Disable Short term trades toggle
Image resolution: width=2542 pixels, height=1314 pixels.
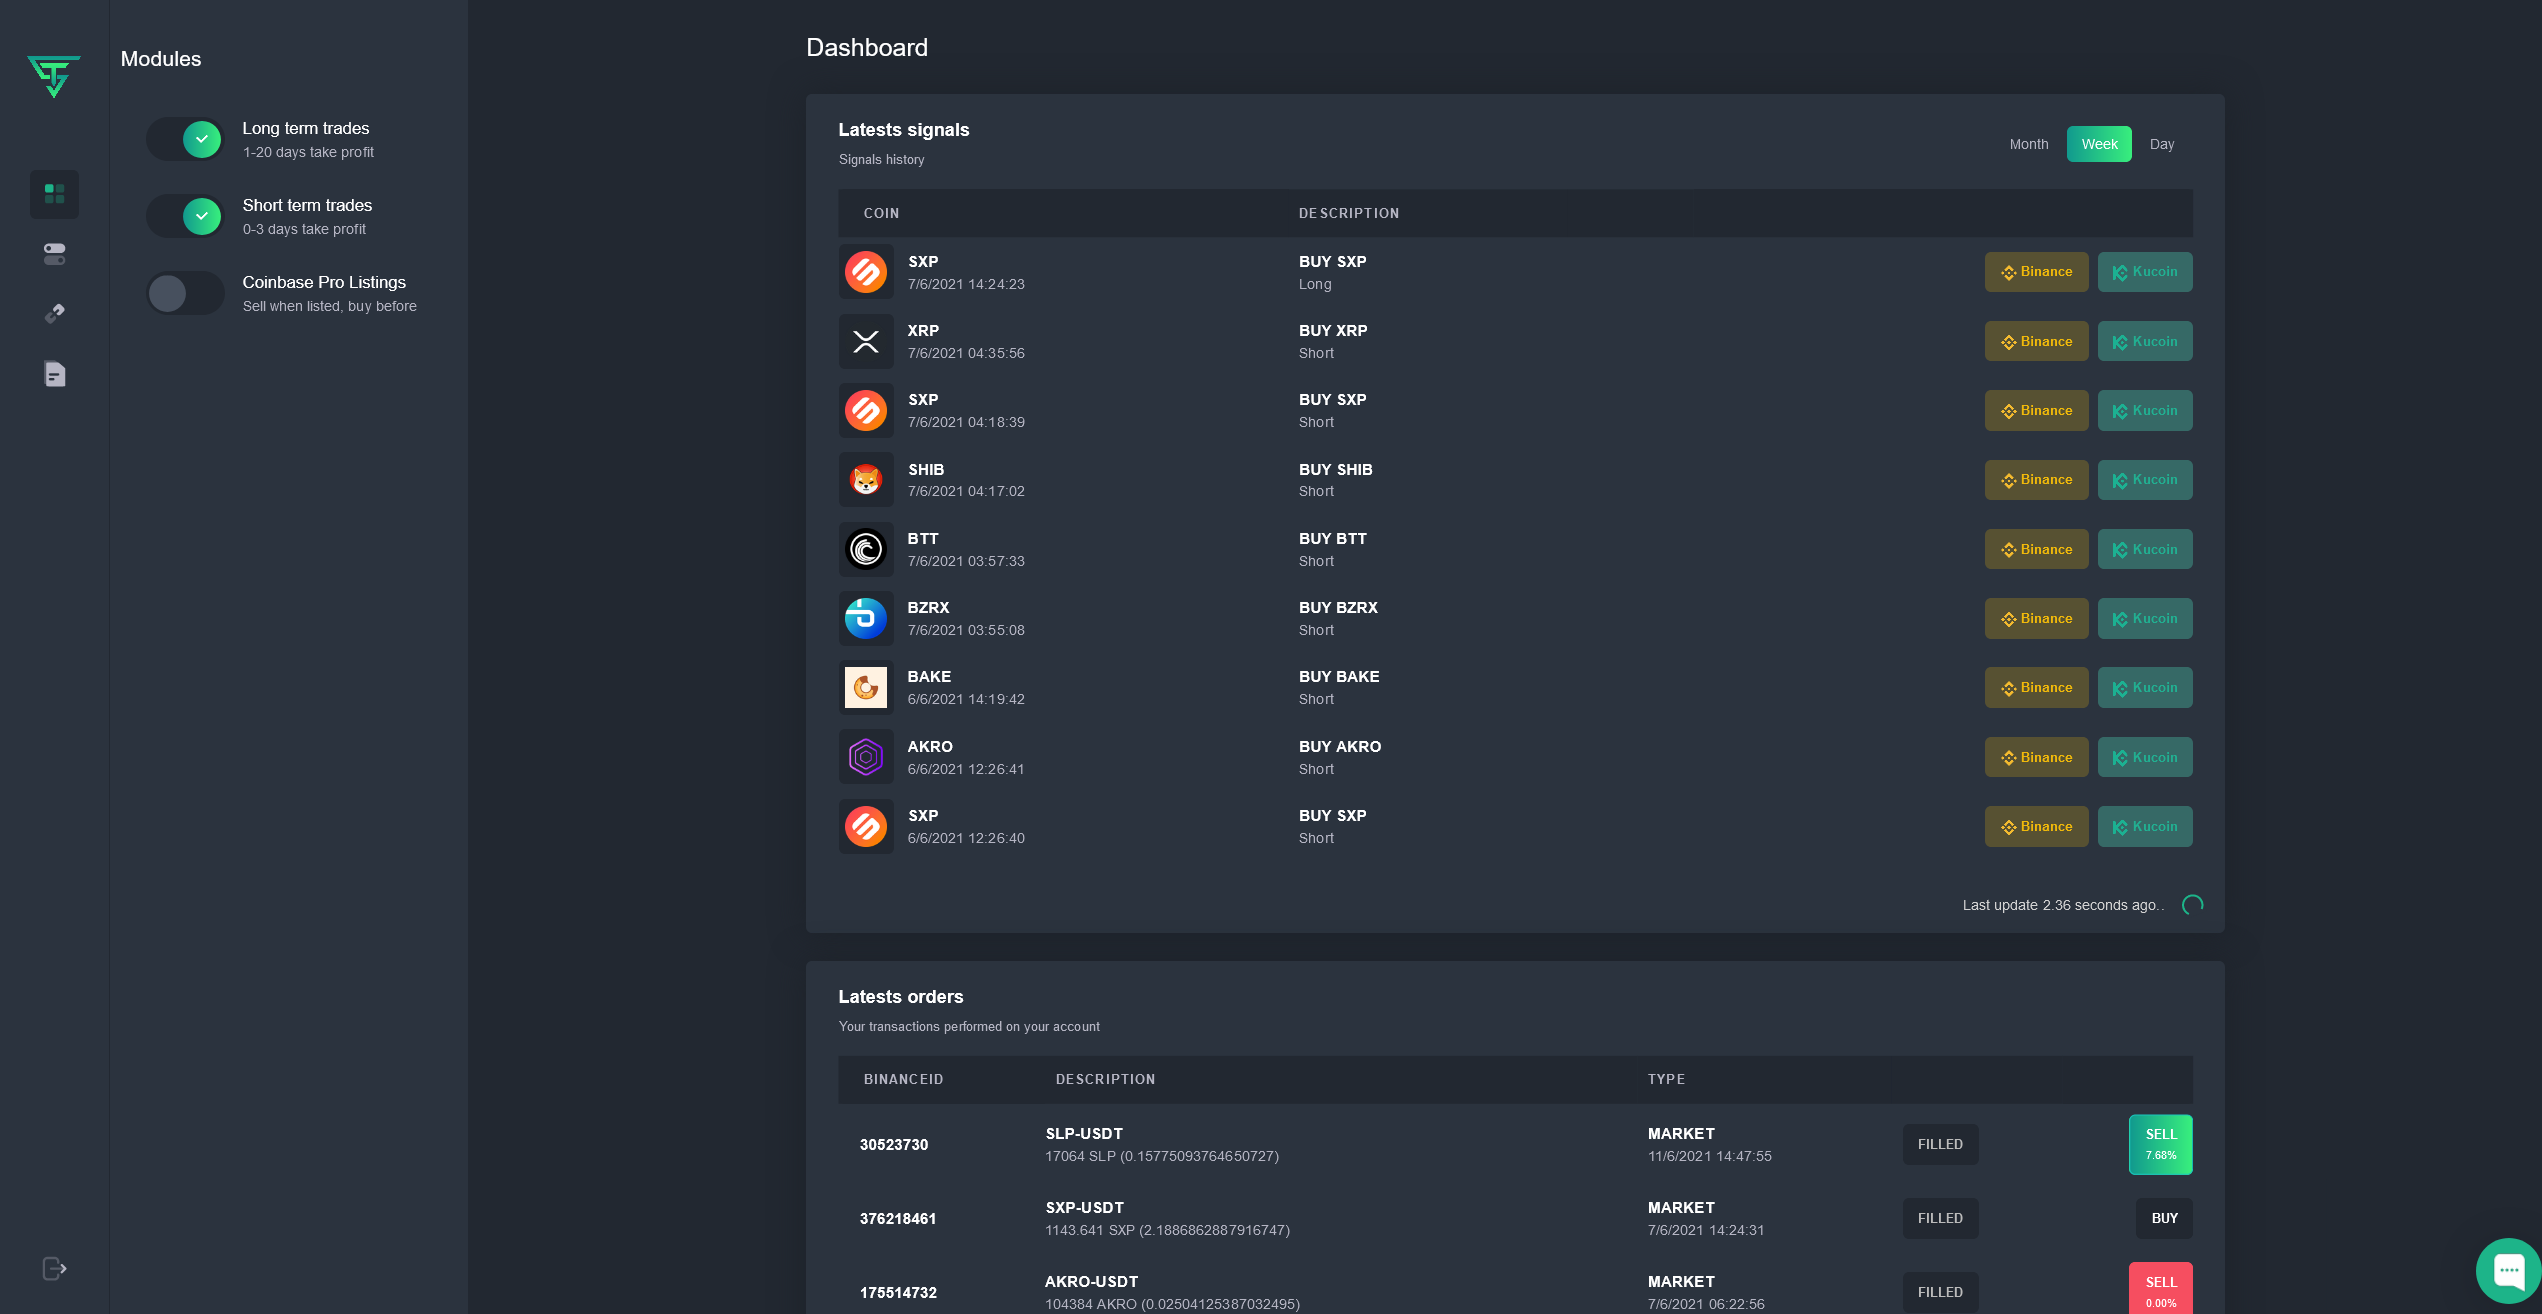pos(186,216)
